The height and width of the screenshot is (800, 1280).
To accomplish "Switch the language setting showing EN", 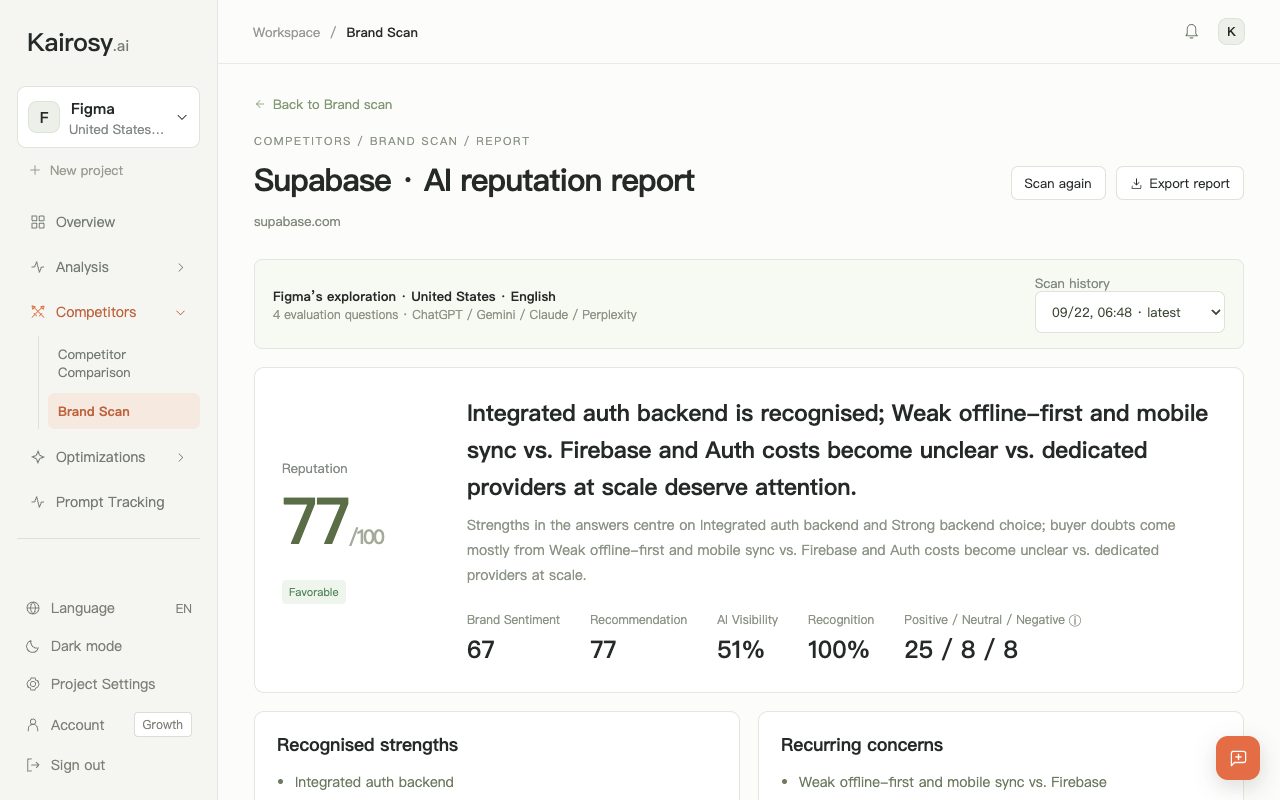I will pyautogui.click(x=184, y=608).
